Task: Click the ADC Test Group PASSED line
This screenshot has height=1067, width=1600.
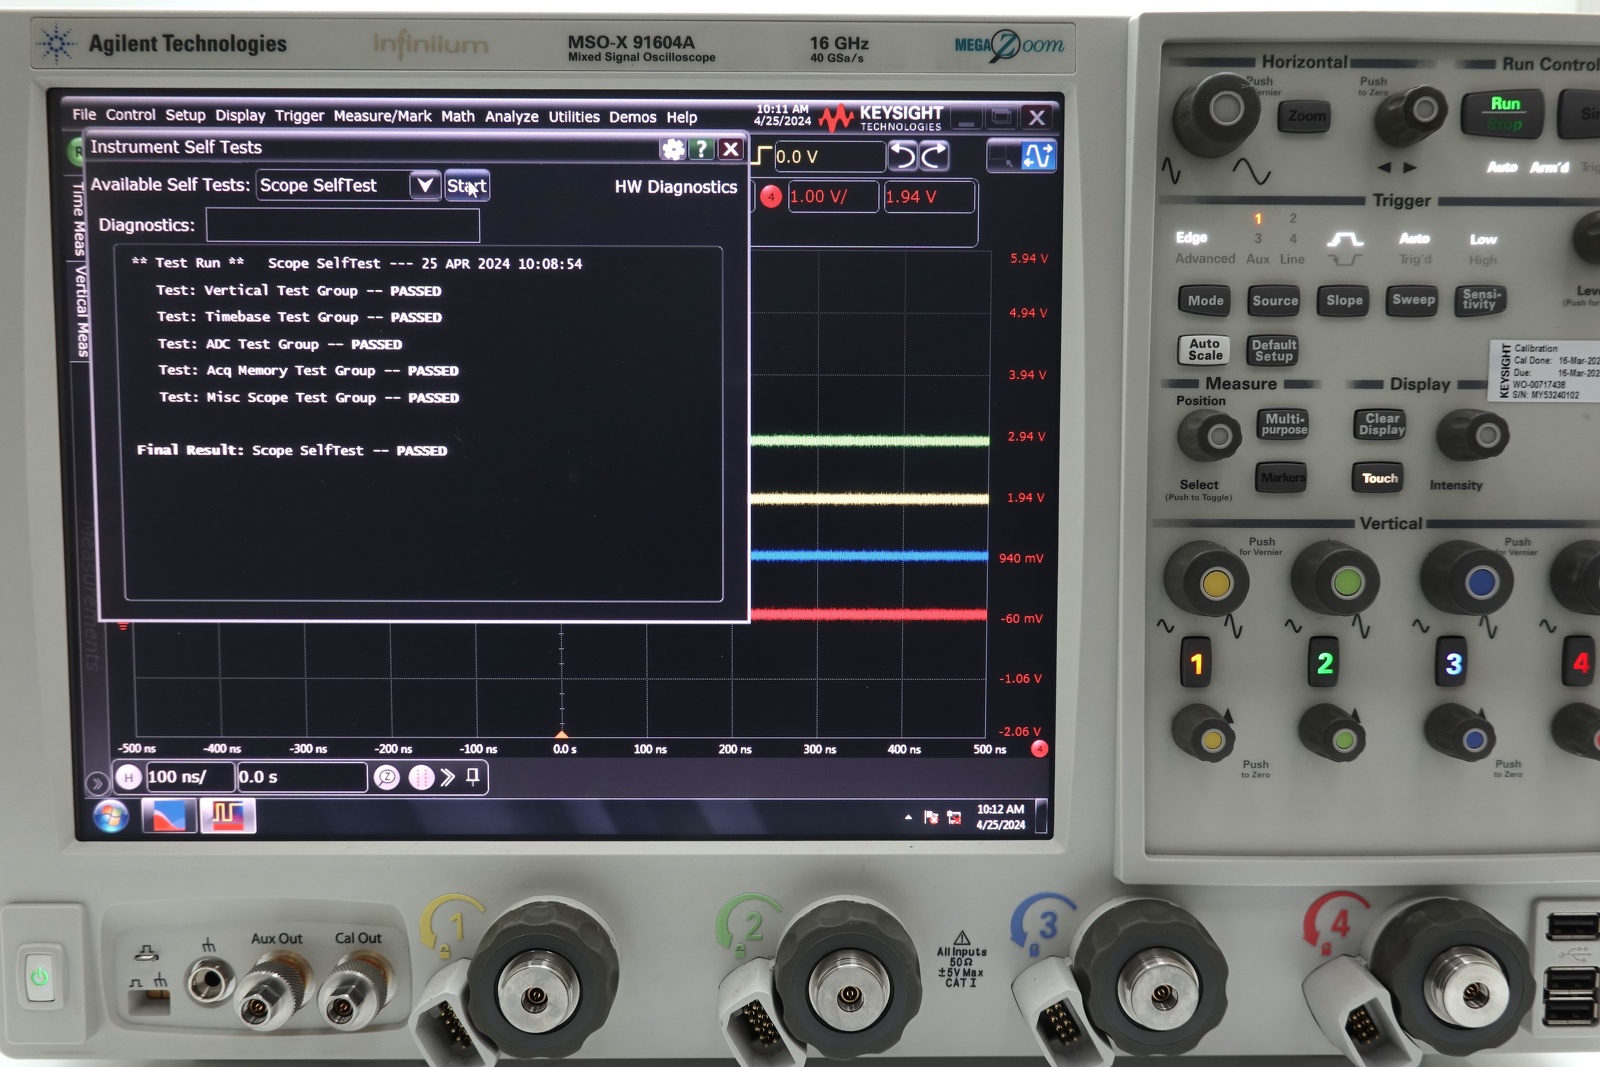Action: tap(280, 344)
